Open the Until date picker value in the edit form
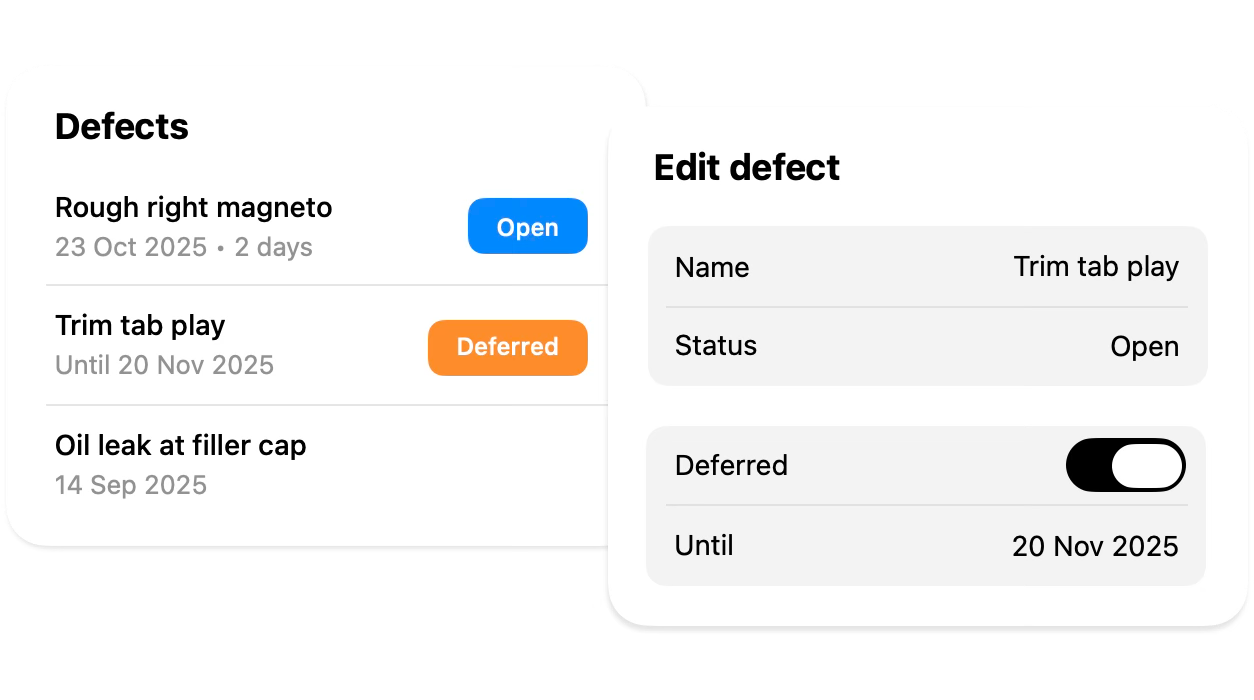The height and width of the screenshot is (700, 1254). (x=1095, y=546)
